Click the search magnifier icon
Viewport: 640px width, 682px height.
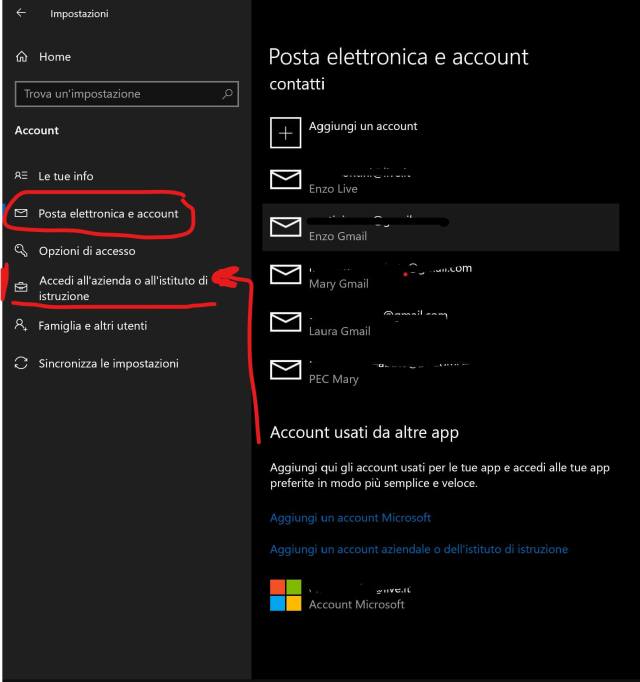point(229,94)
